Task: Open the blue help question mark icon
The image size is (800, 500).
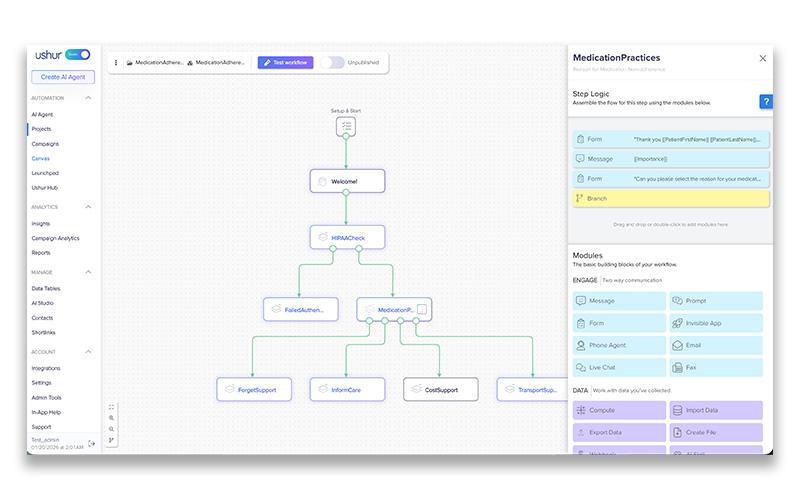Action: click(x=765, y=102)
